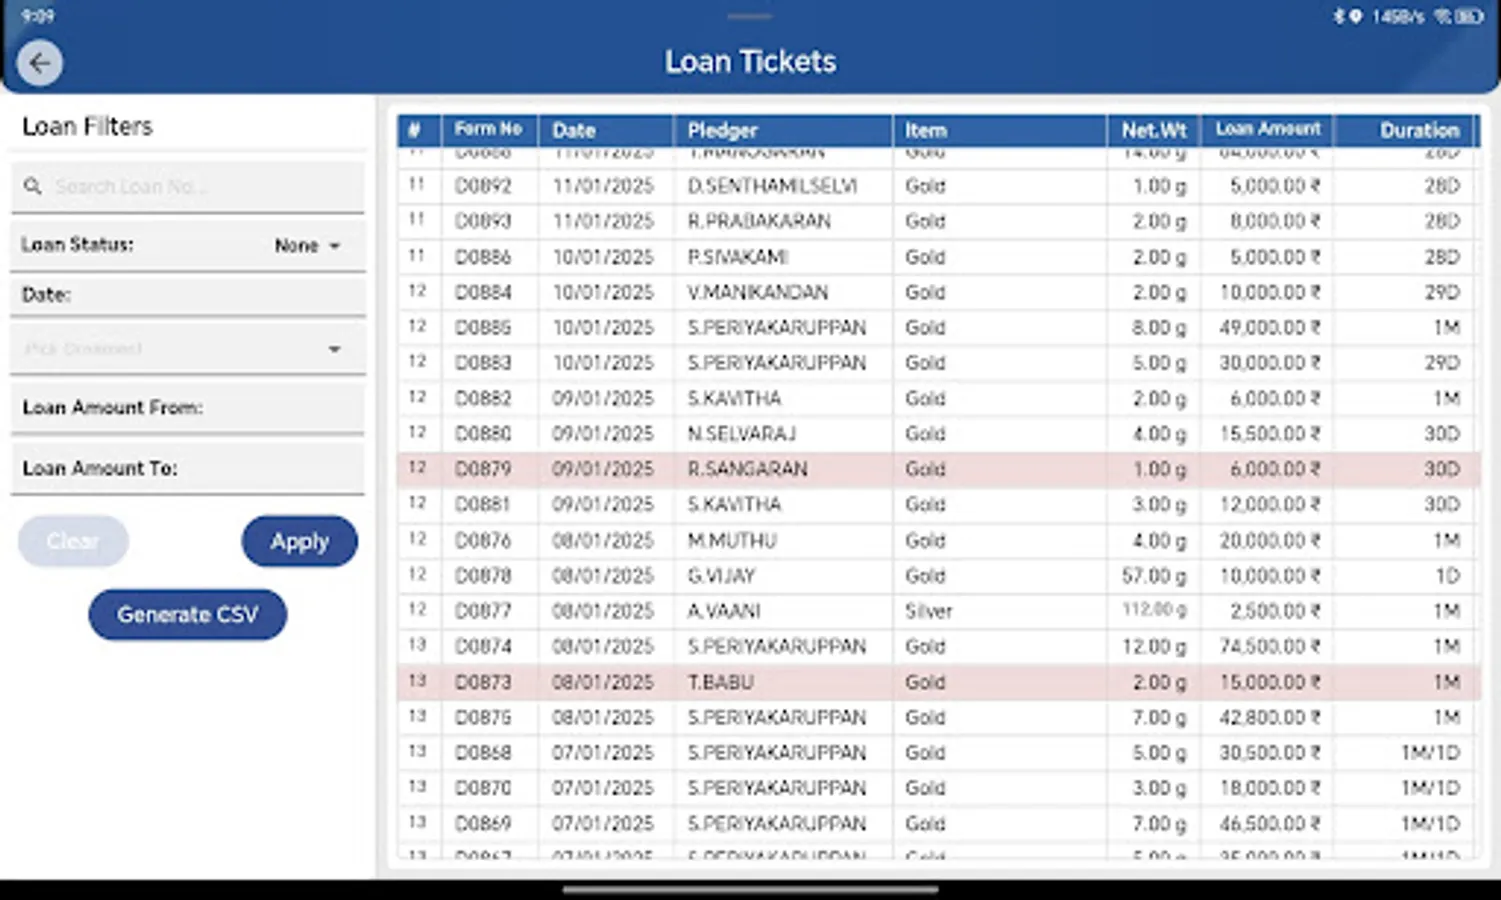Click the back arrow to exit Loan Tickets
Screen dimensions: 1501x900
(x=39, y=62)
